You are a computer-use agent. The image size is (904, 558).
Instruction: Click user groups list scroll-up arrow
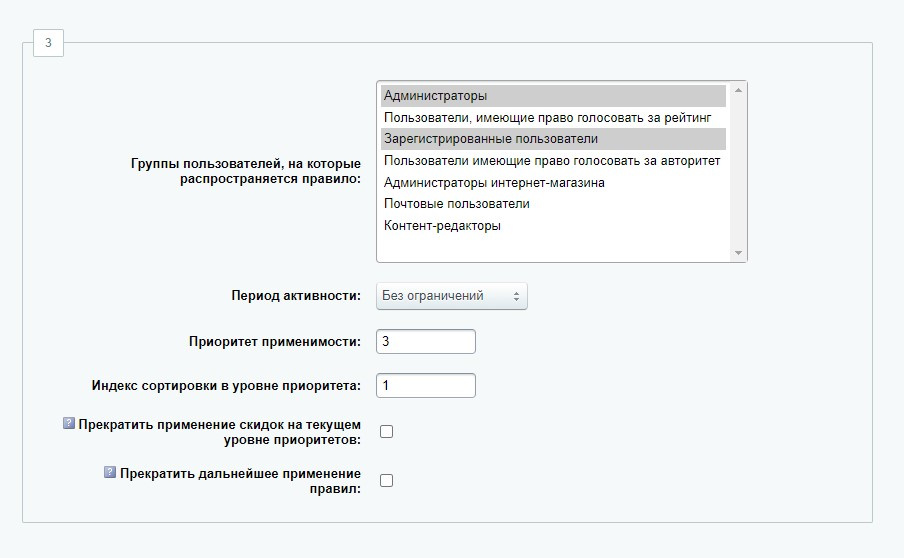click(x=738, y=91)
